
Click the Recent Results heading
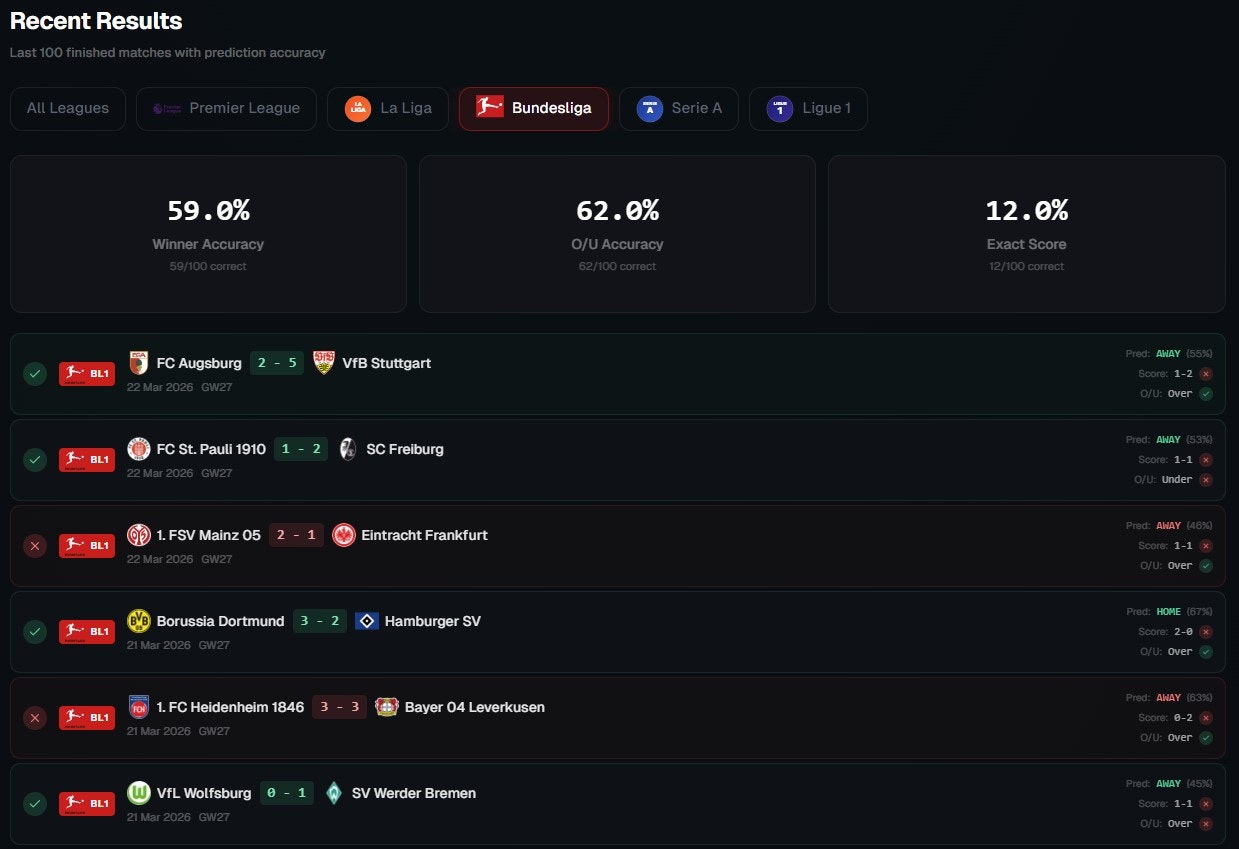coord(96,20)
